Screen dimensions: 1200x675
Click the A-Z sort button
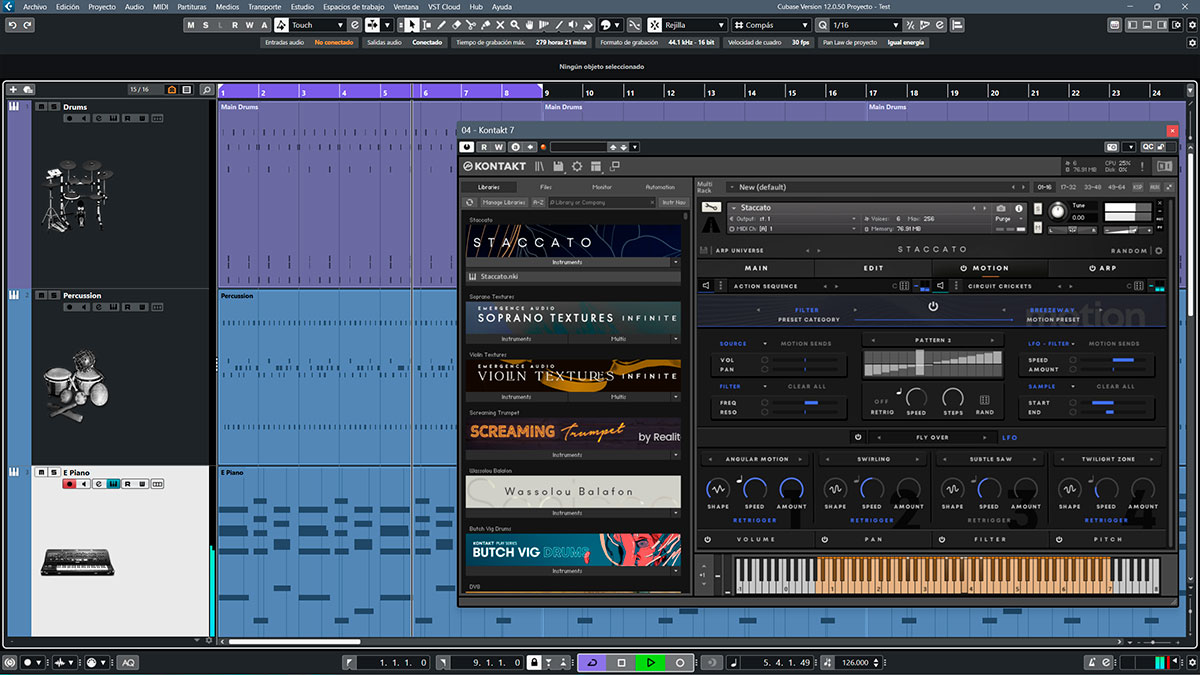click(538, 202)
